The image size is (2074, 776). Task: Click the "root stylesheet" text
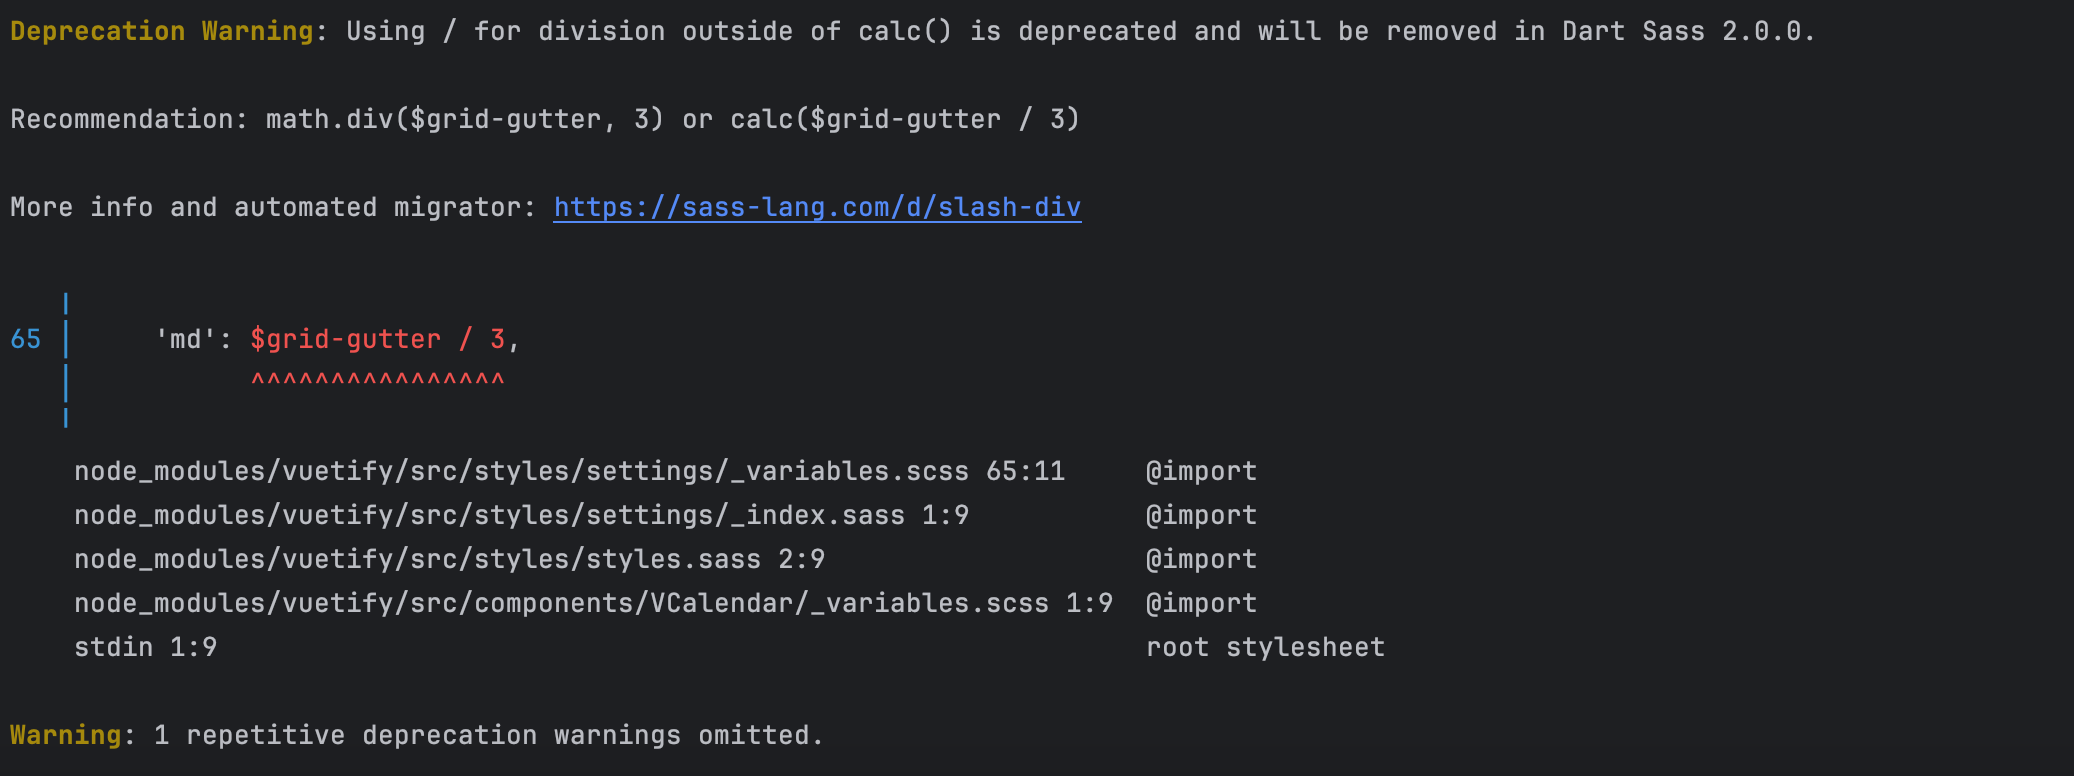coord(1265,647)
